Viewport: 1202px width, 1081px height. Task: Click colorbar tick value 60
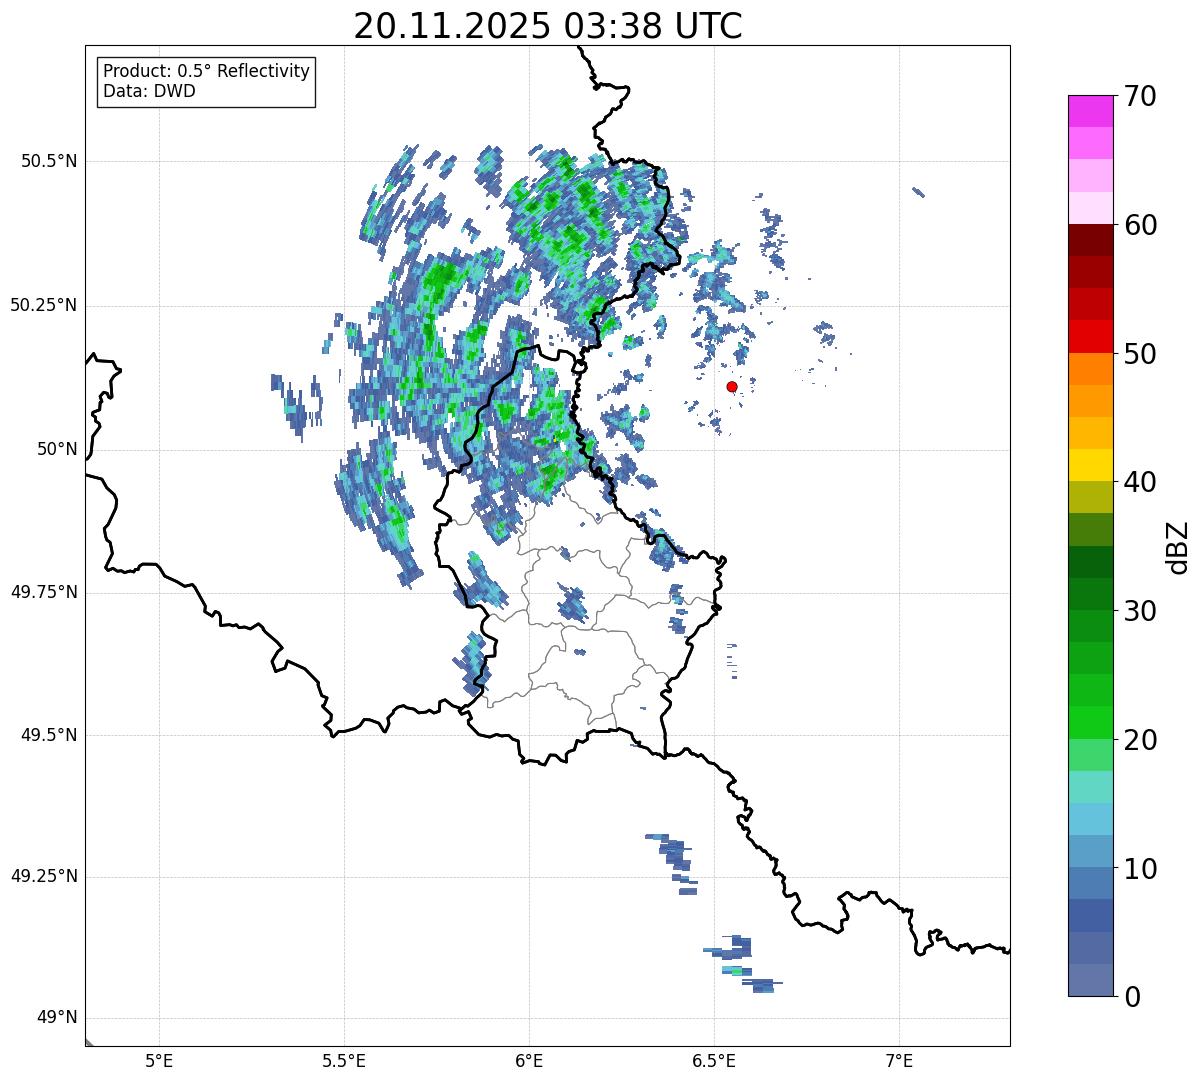point(1139,225)
